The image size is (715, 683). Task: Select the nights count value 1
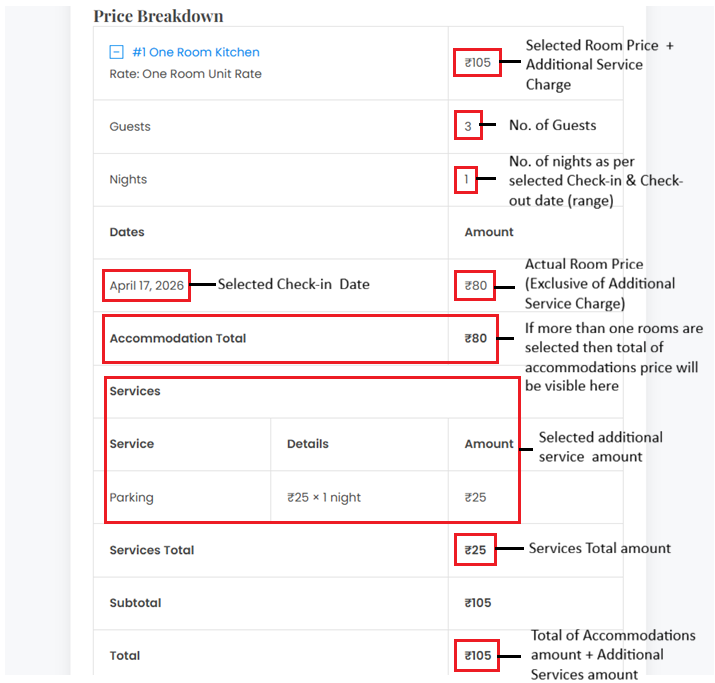[x=465, y=180]
